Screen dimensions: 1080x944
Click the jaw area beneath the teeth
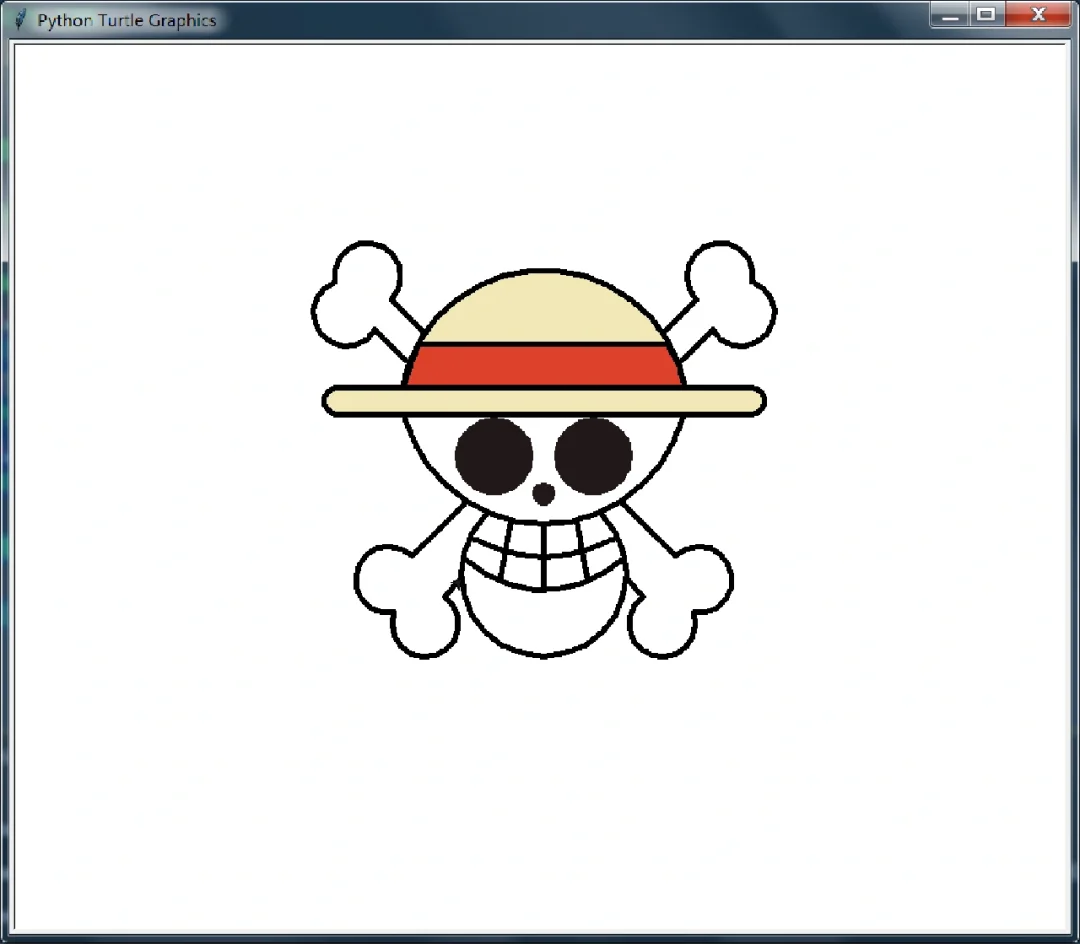[x=545, y=615]
